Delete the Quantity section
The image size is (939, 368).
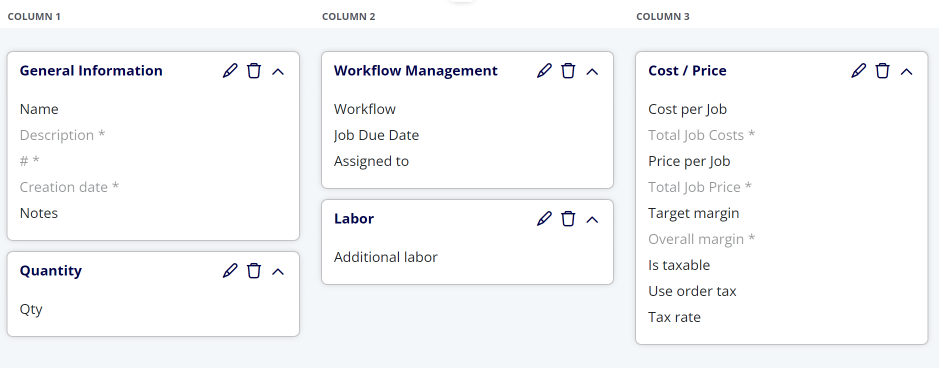tap(254, 270)
